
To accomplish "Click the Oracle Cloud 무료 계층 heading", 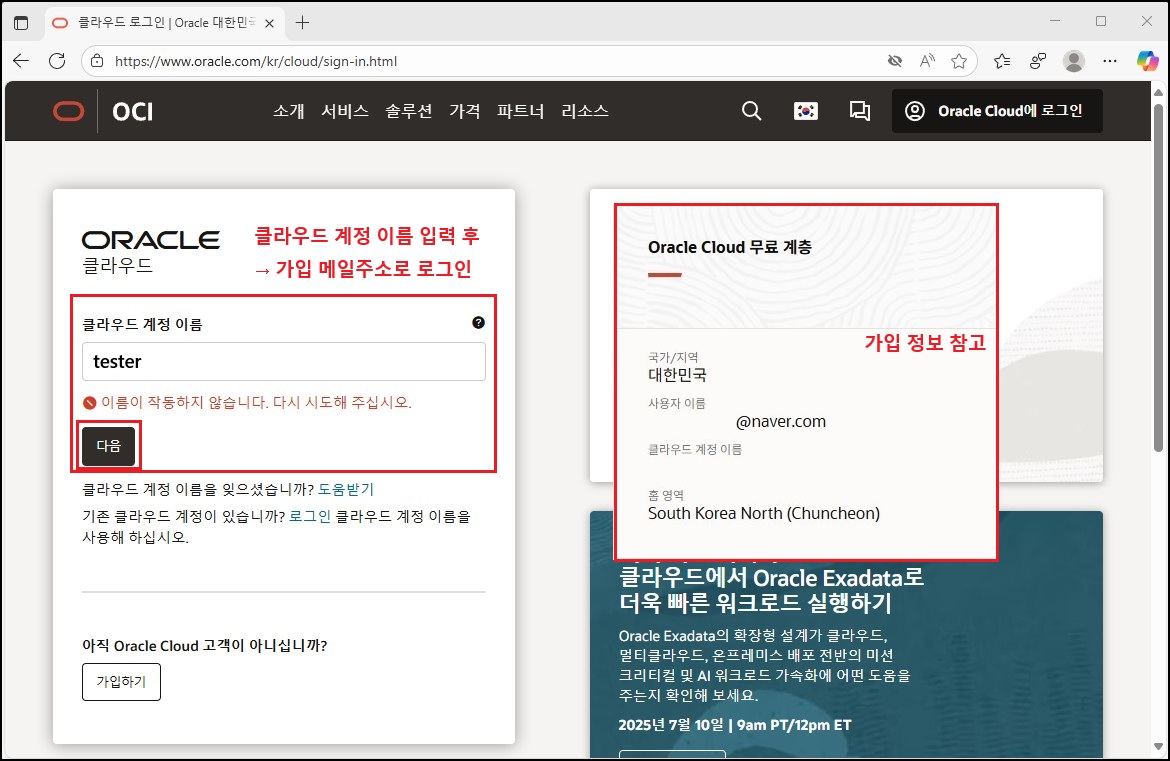I will click(730, 247).
